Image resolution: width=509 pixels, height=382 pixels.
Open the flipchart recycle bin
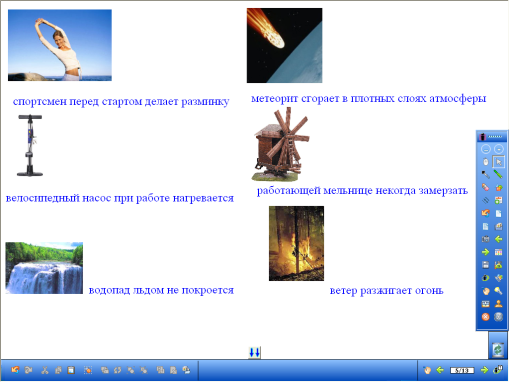click(x=498, y=350)
